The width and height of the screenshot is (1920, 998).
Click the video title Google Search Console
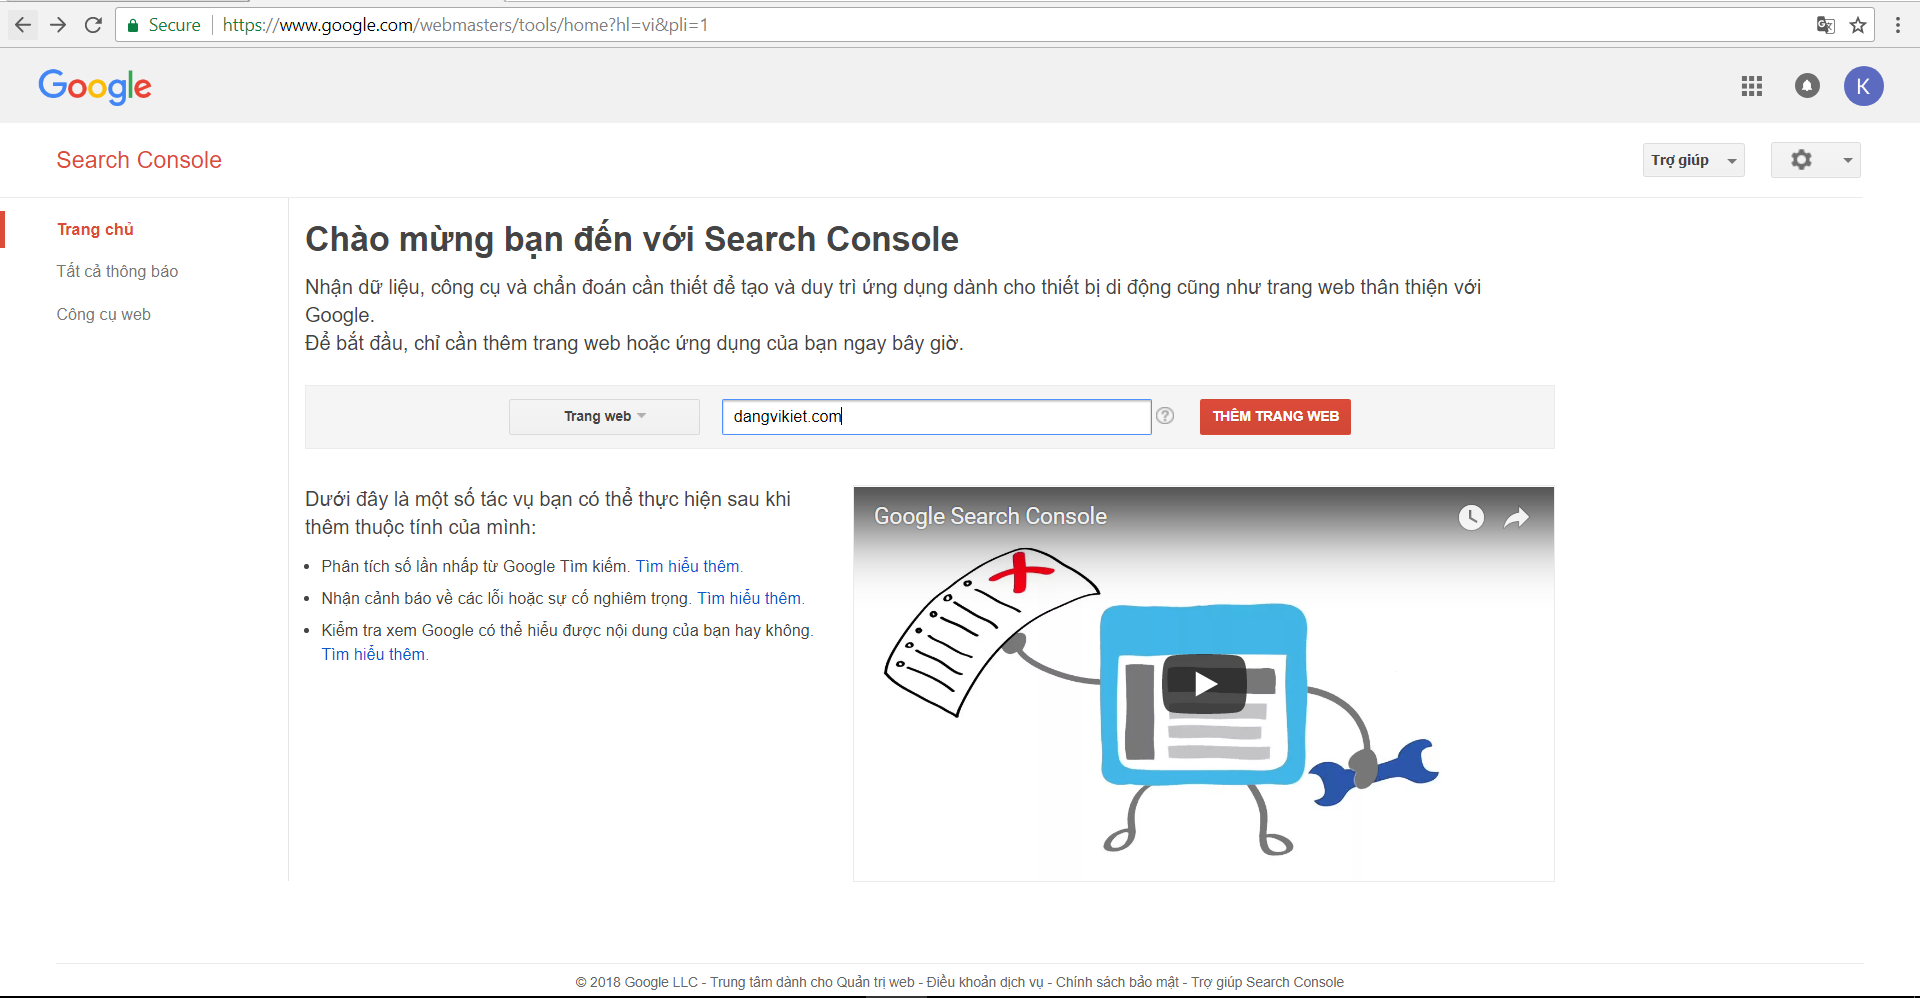(x=990, y=516)
